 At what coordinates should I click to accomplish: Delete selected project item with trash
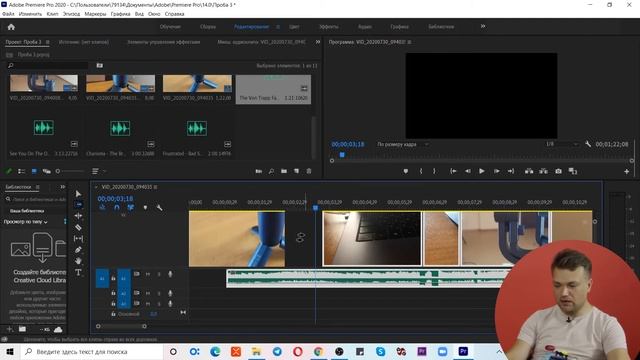[309, 171]
